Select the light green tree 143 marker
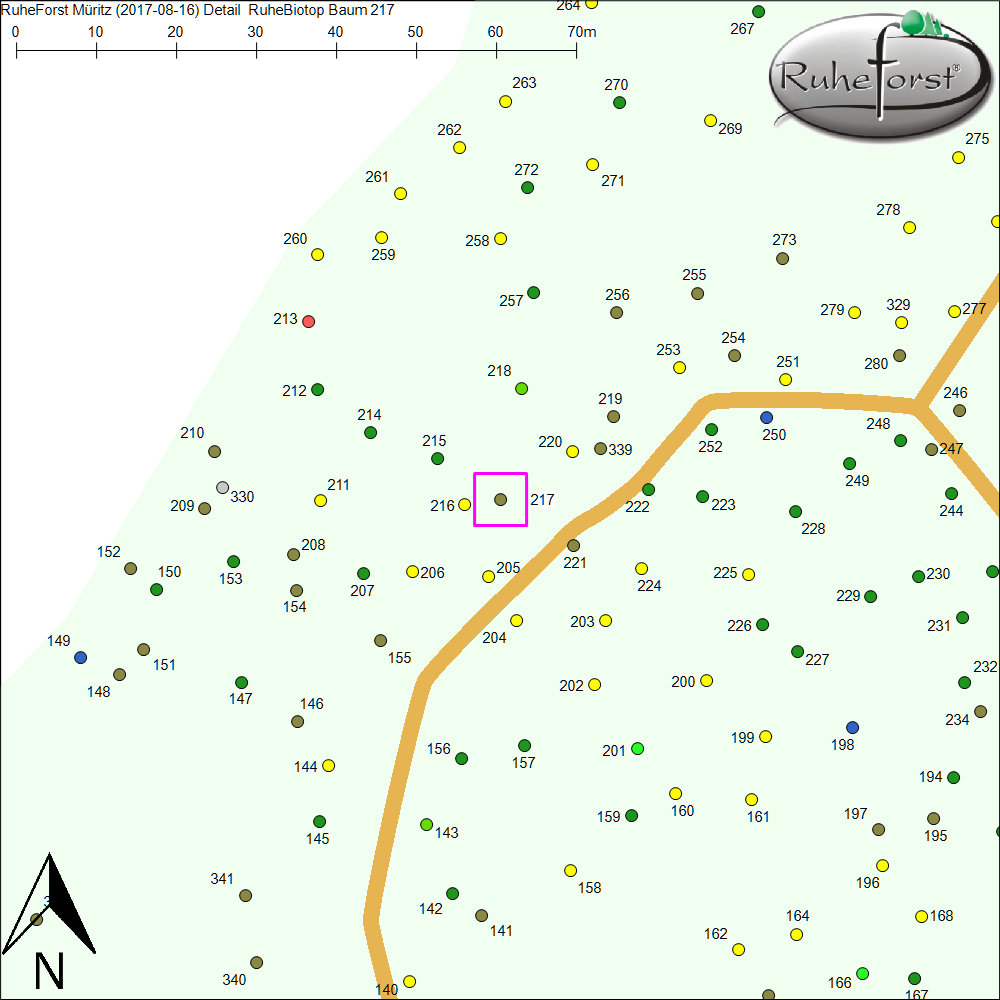1000x1000 pixels. click(427, 825)
